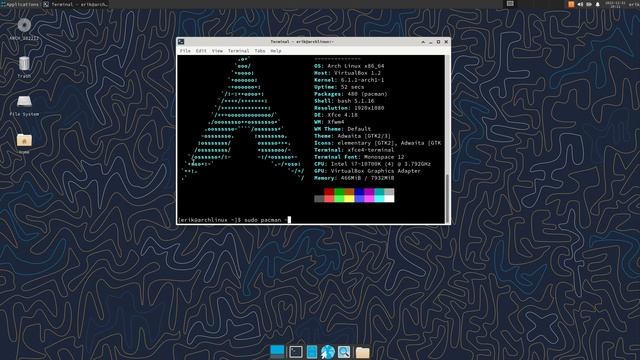Click the roll-up arrow on terminal titlebar
The height and width of the screenshot is (360, 640).
[x=423, y=42]
